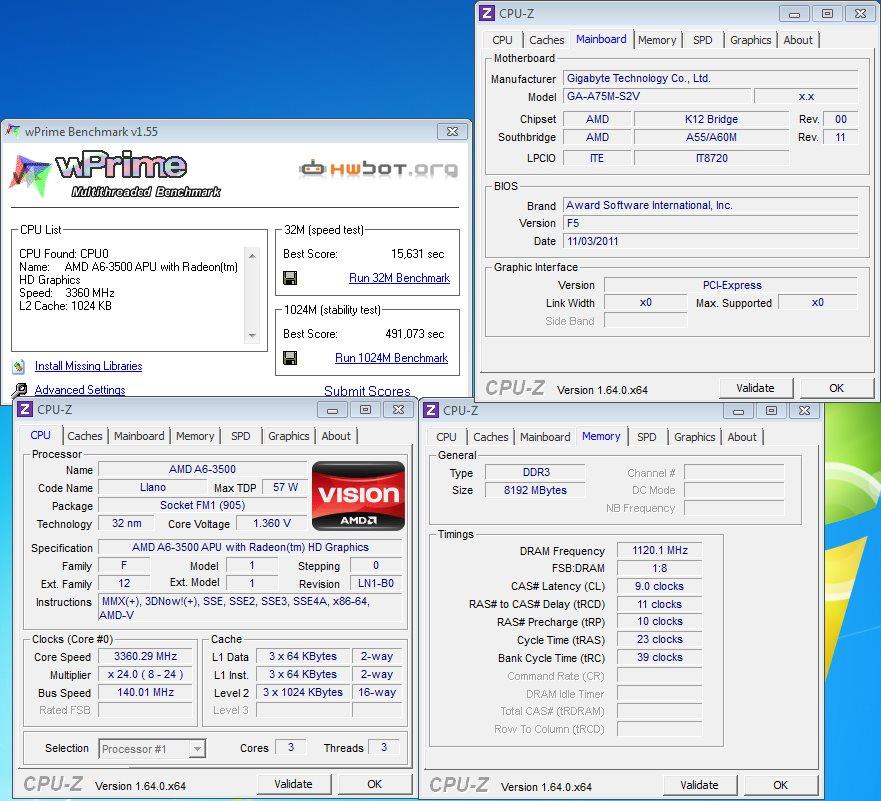The height and width of the screenshot is (801, 881).
Task: Click the CPU List scroll down arrow
Action: (x=252, y=335)
